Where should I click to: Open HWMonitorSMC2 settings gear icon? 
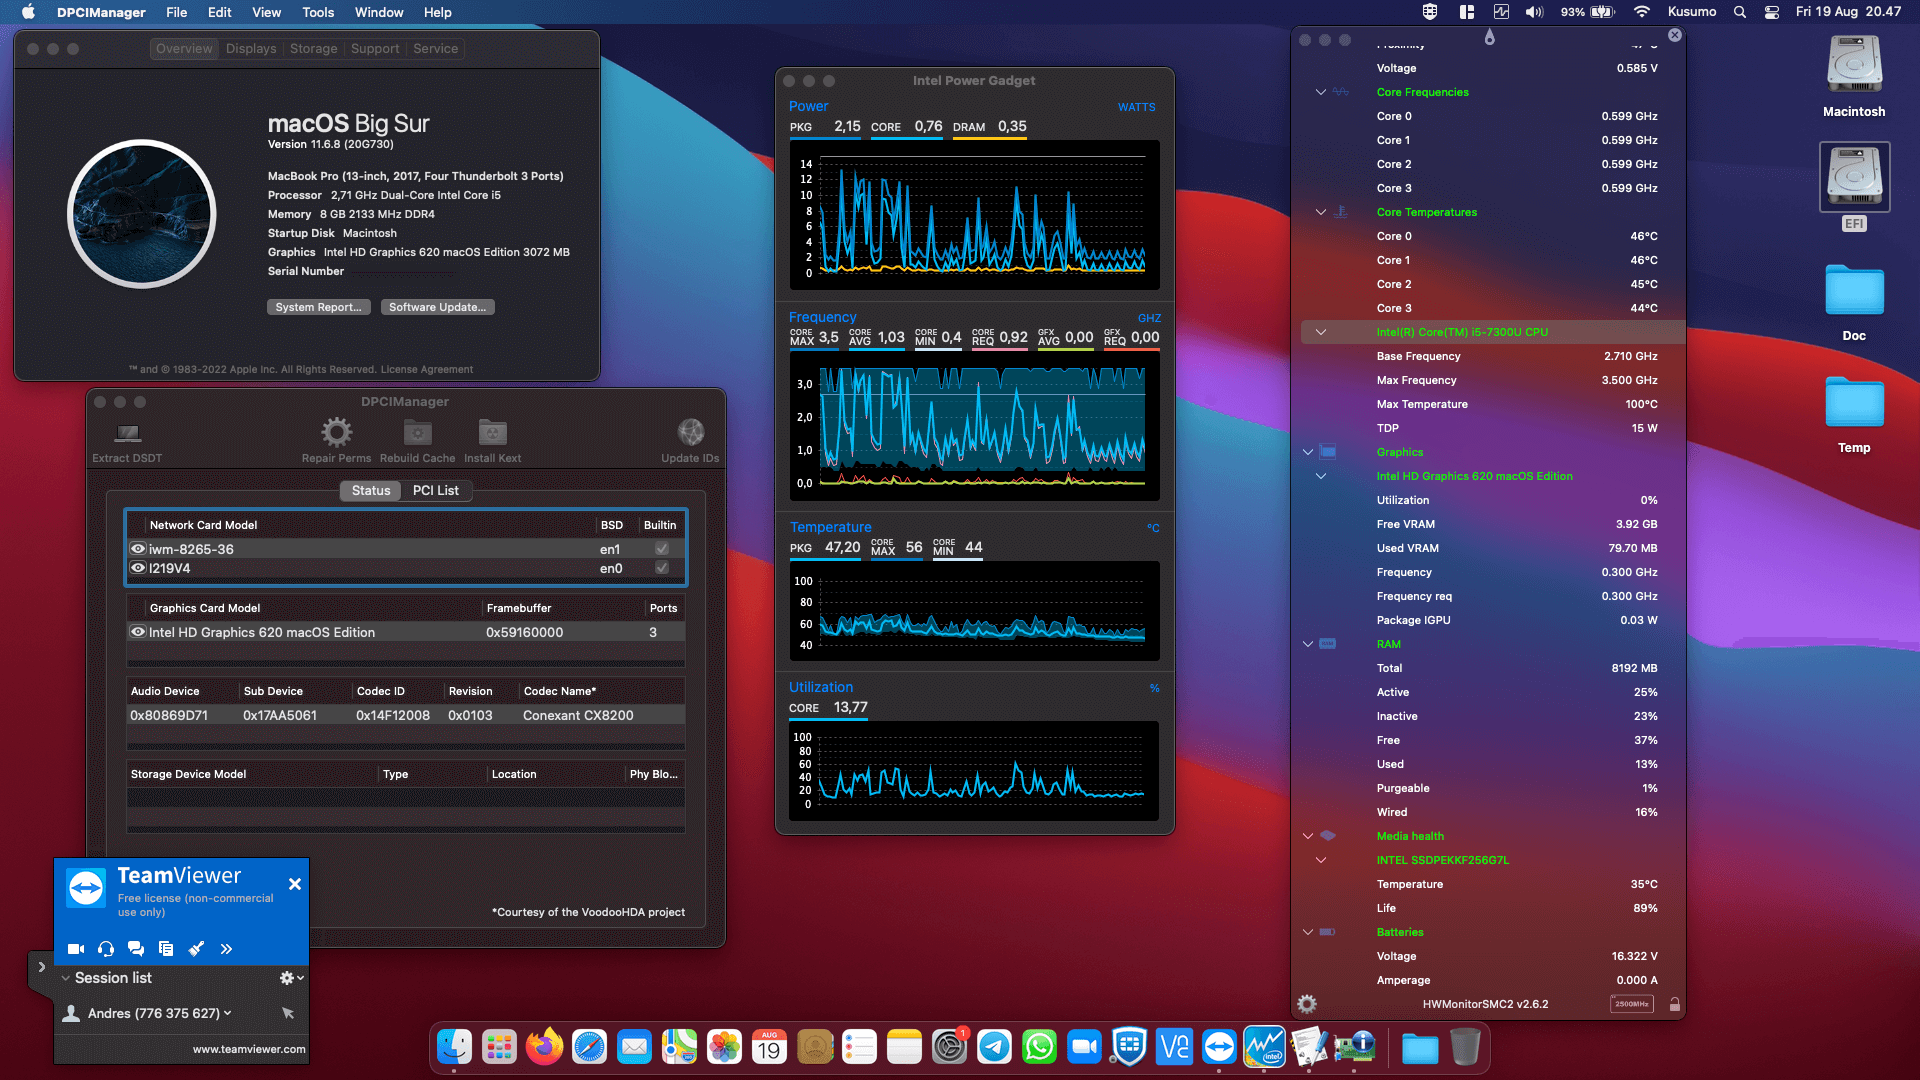click(x=1307, y=1004)
